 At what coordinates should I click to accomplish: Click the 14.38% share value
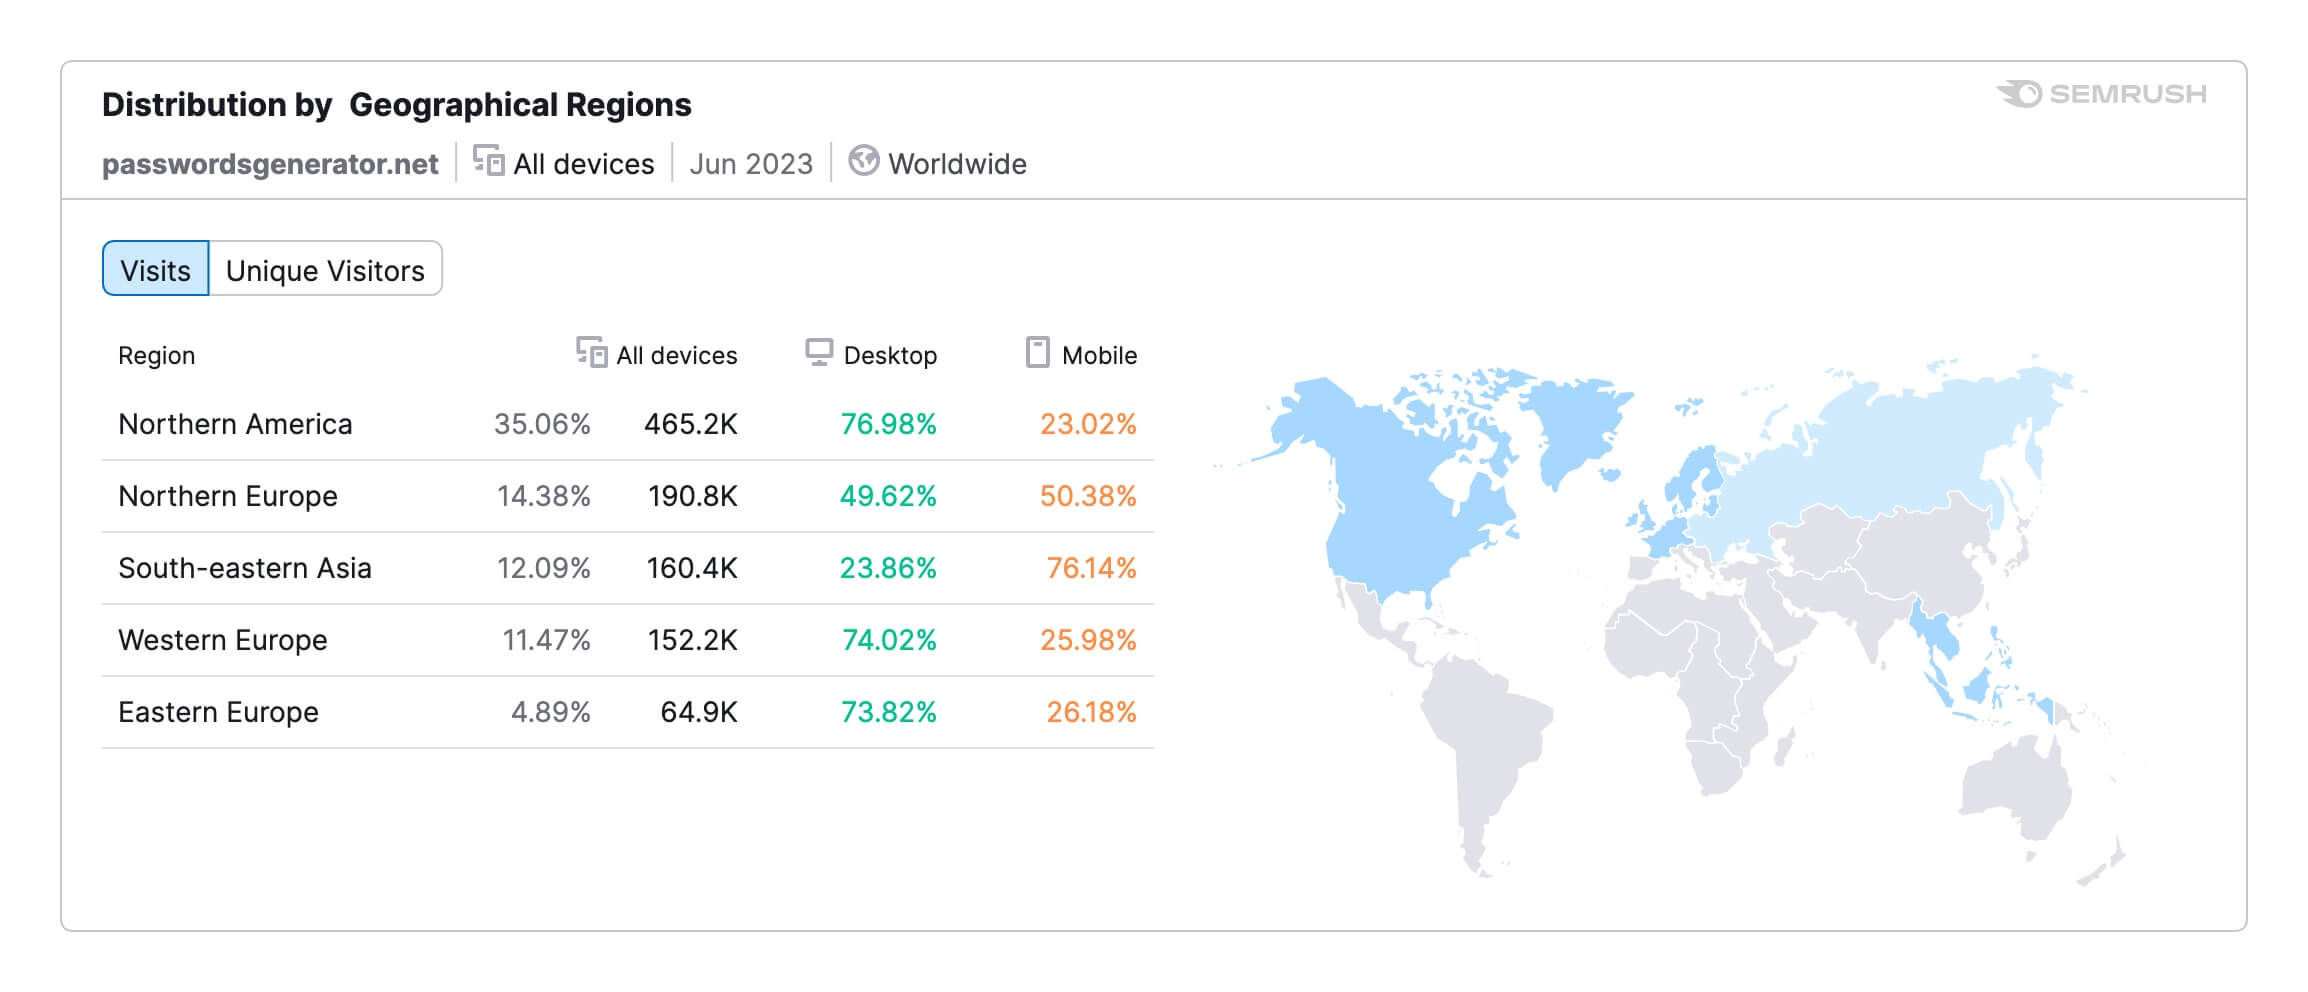[x=544, y=496]
